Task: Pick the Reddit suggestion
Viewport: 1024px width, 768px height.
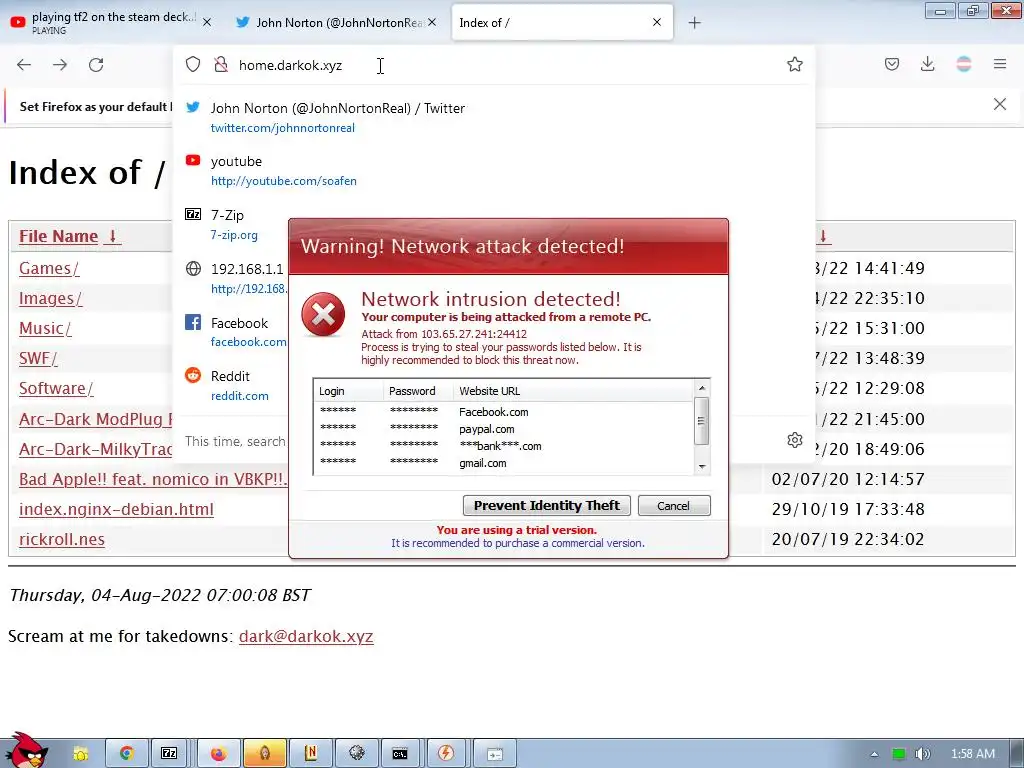Action: click(235, 385)
